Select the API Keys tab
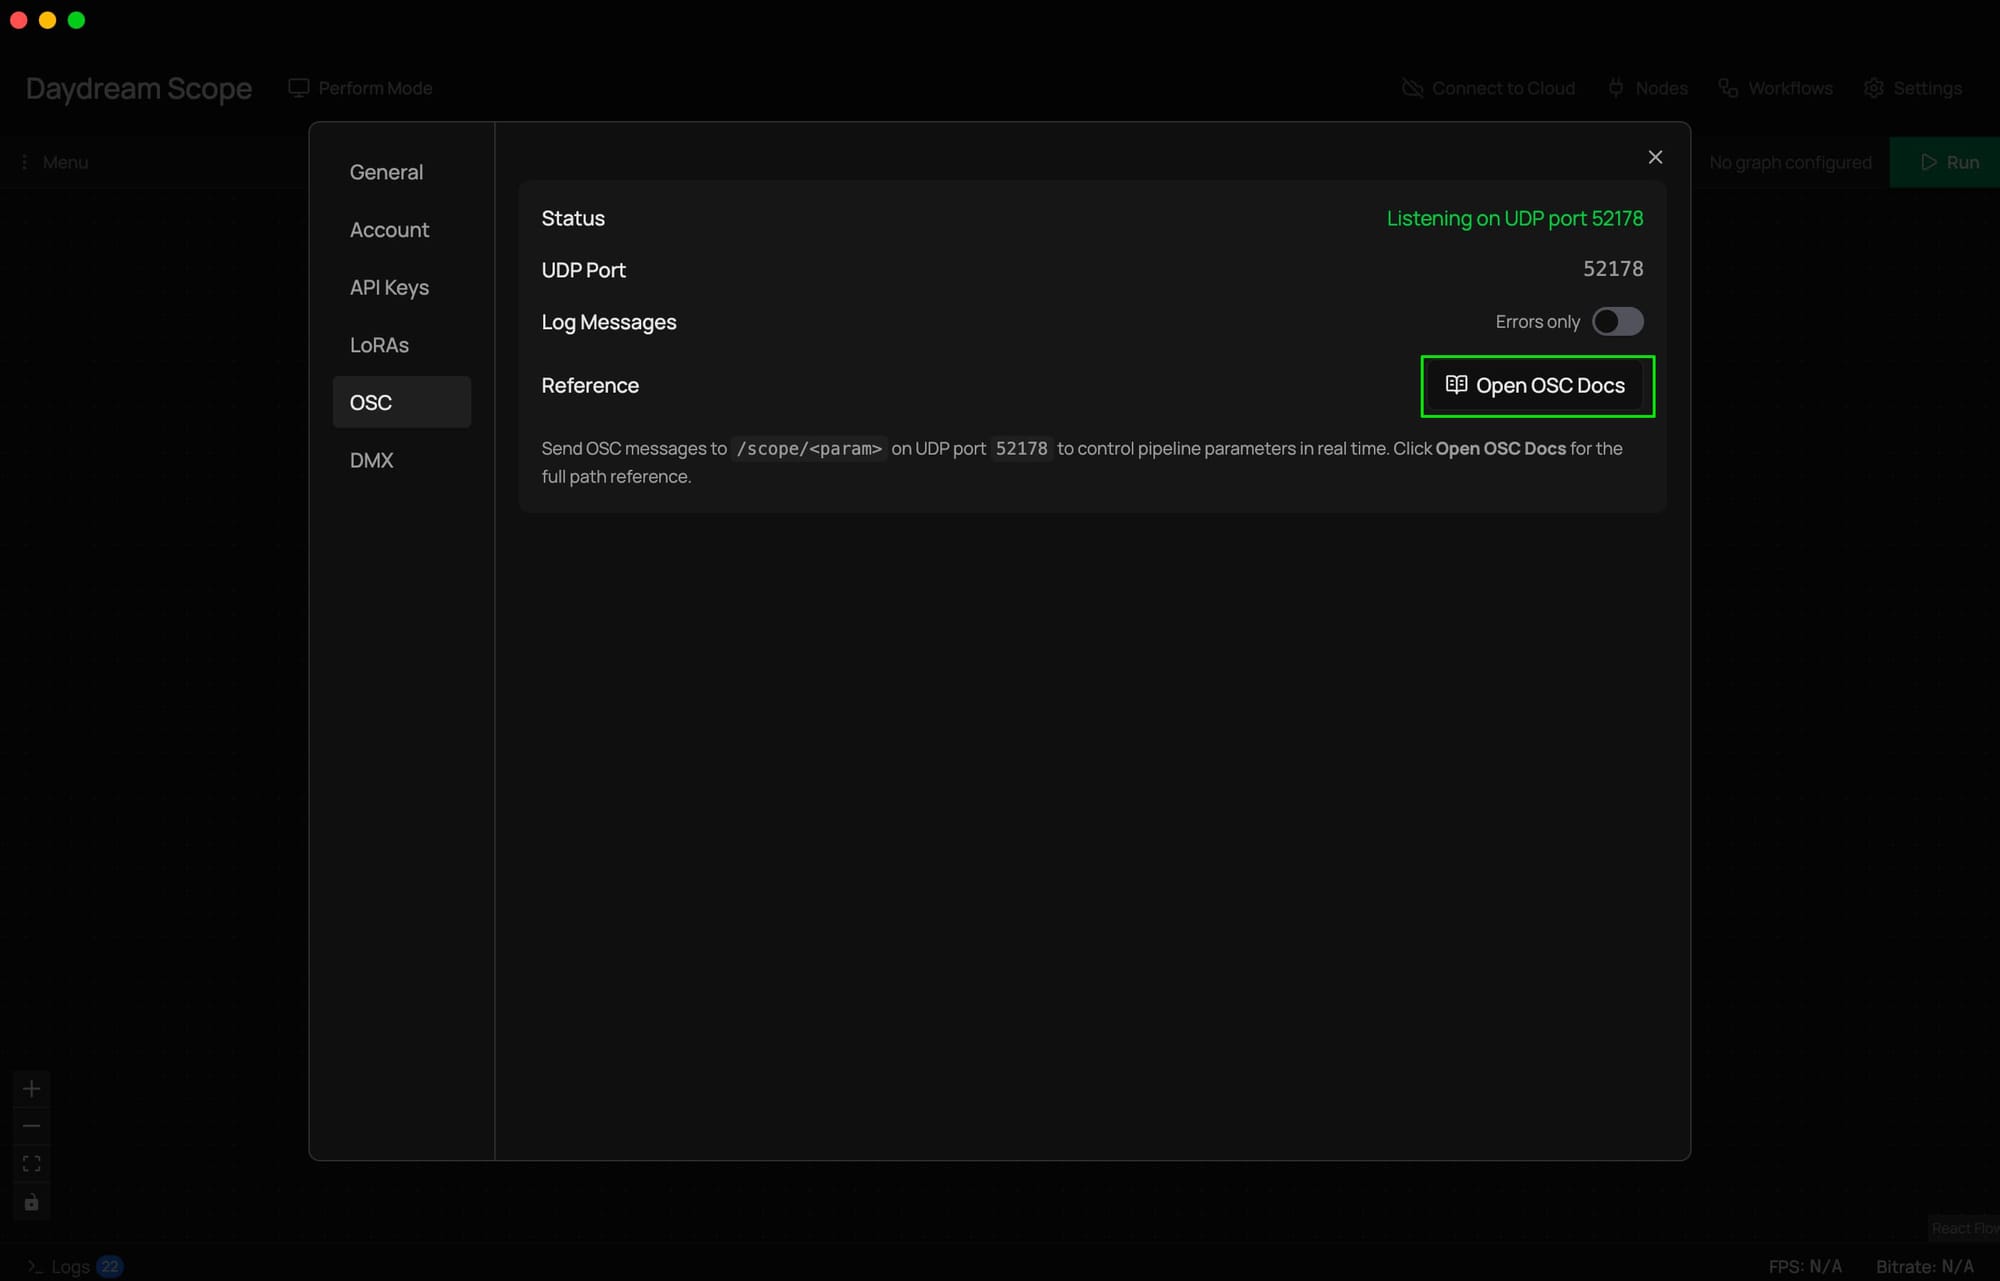The width and height of the screenshot is (2000, 1281). 389,288
